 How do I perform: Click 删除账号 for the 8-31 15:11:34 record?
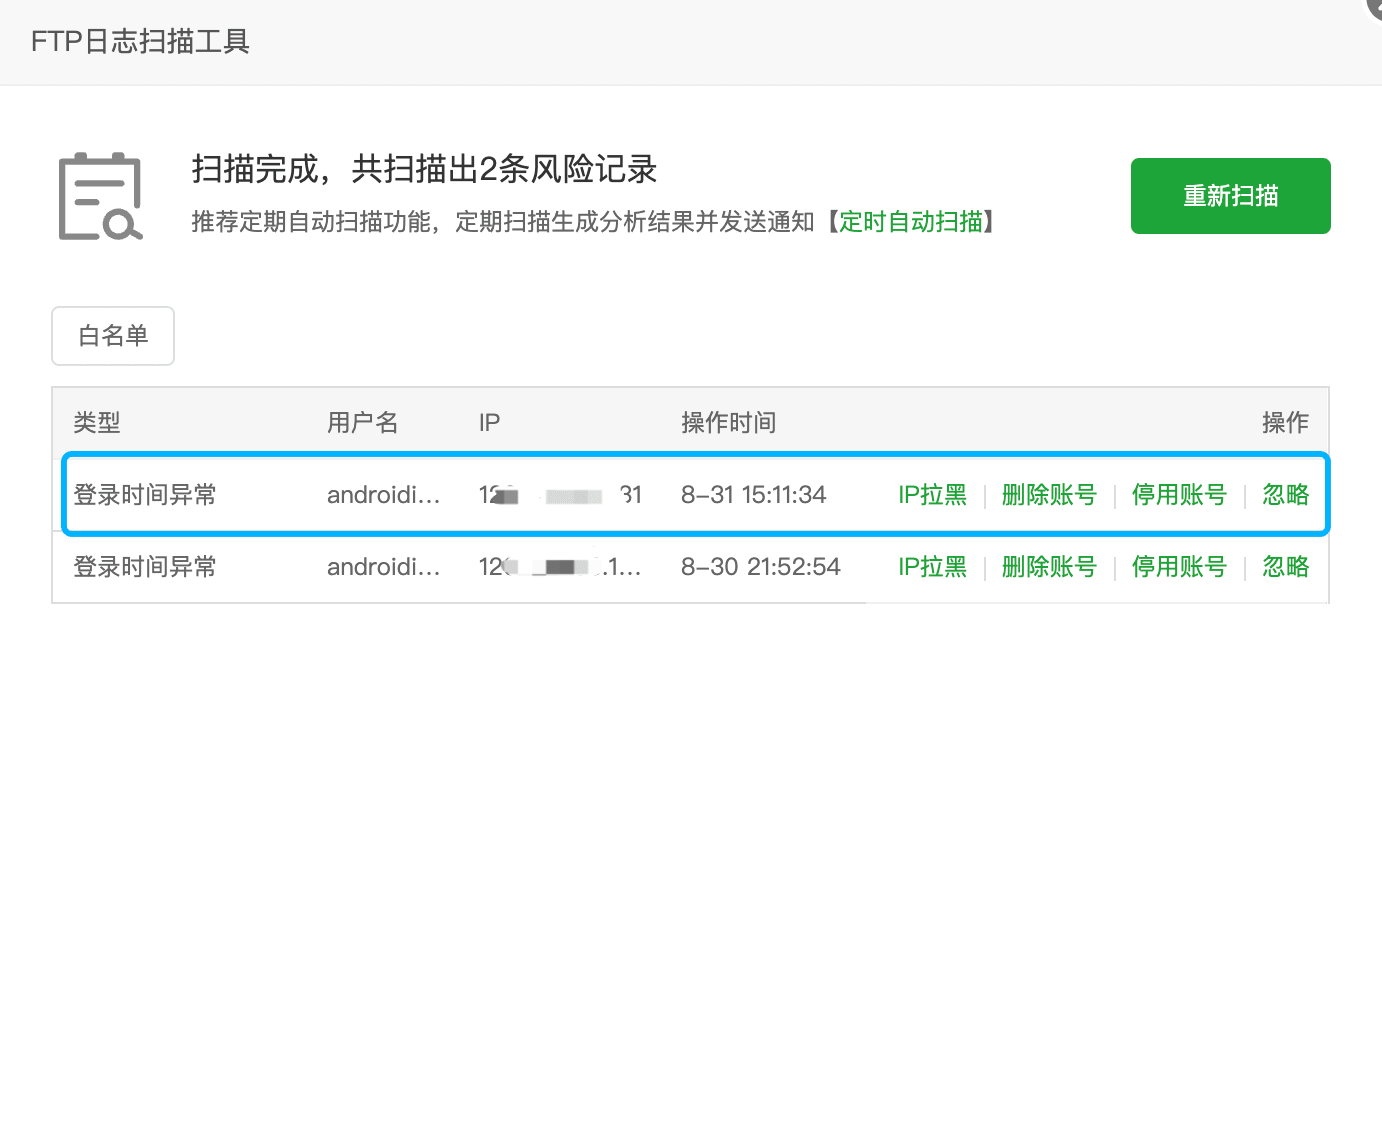1049,495
